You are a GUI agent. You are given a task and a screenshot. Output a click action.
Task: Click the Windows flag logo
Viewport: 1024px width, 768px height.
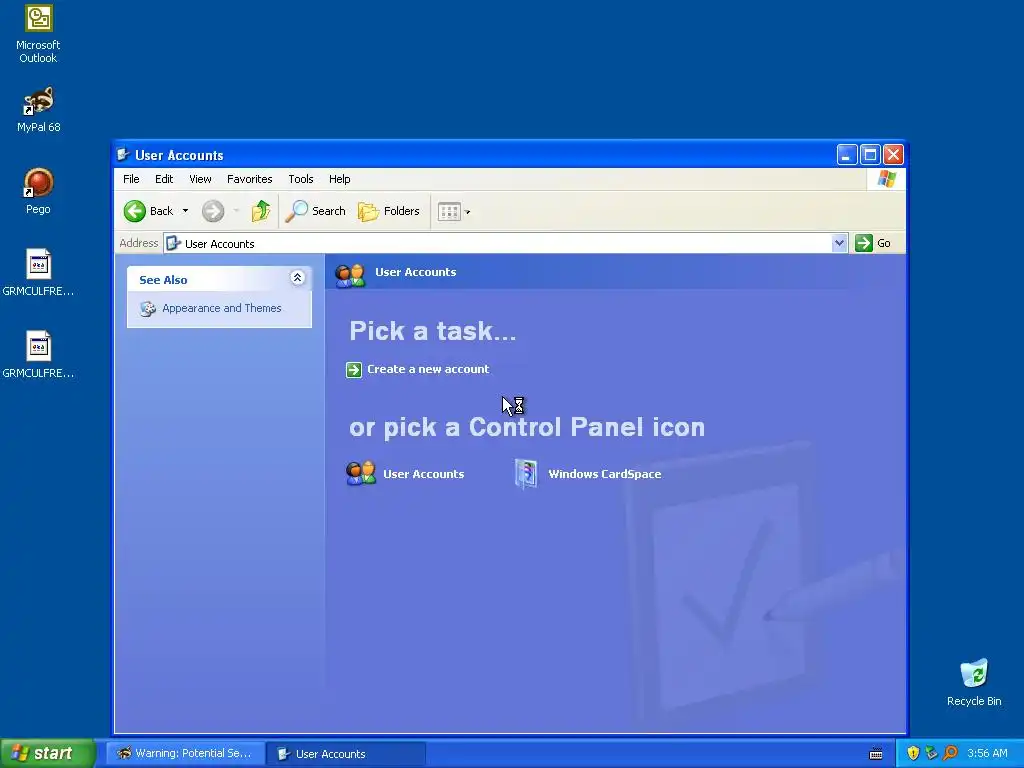coord(887,178)
